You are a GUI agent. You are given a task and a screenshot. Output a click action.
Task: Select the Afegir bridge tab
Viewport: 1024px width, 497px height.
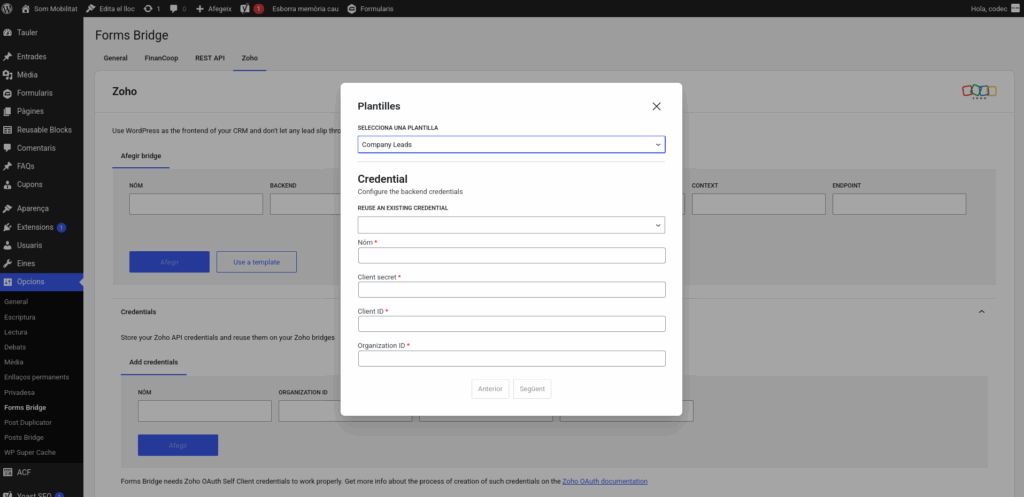(141, 156)
